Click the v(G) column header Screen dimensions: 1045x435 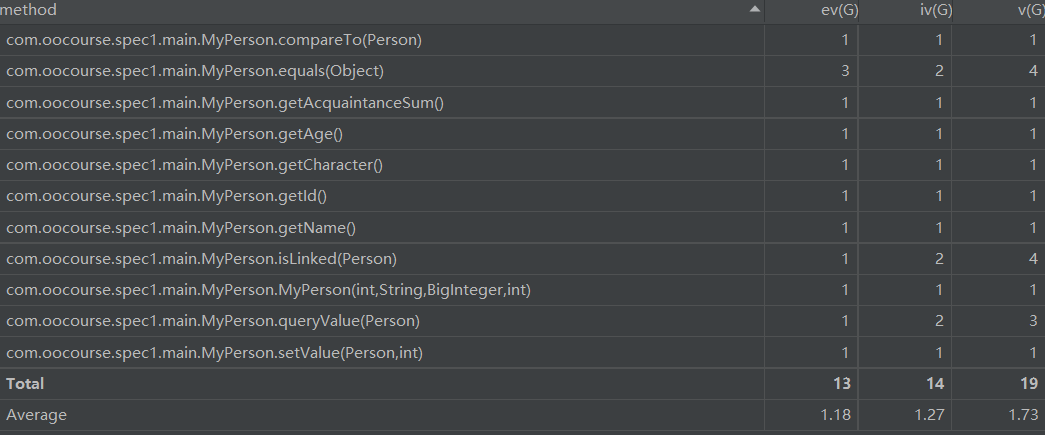998,10
